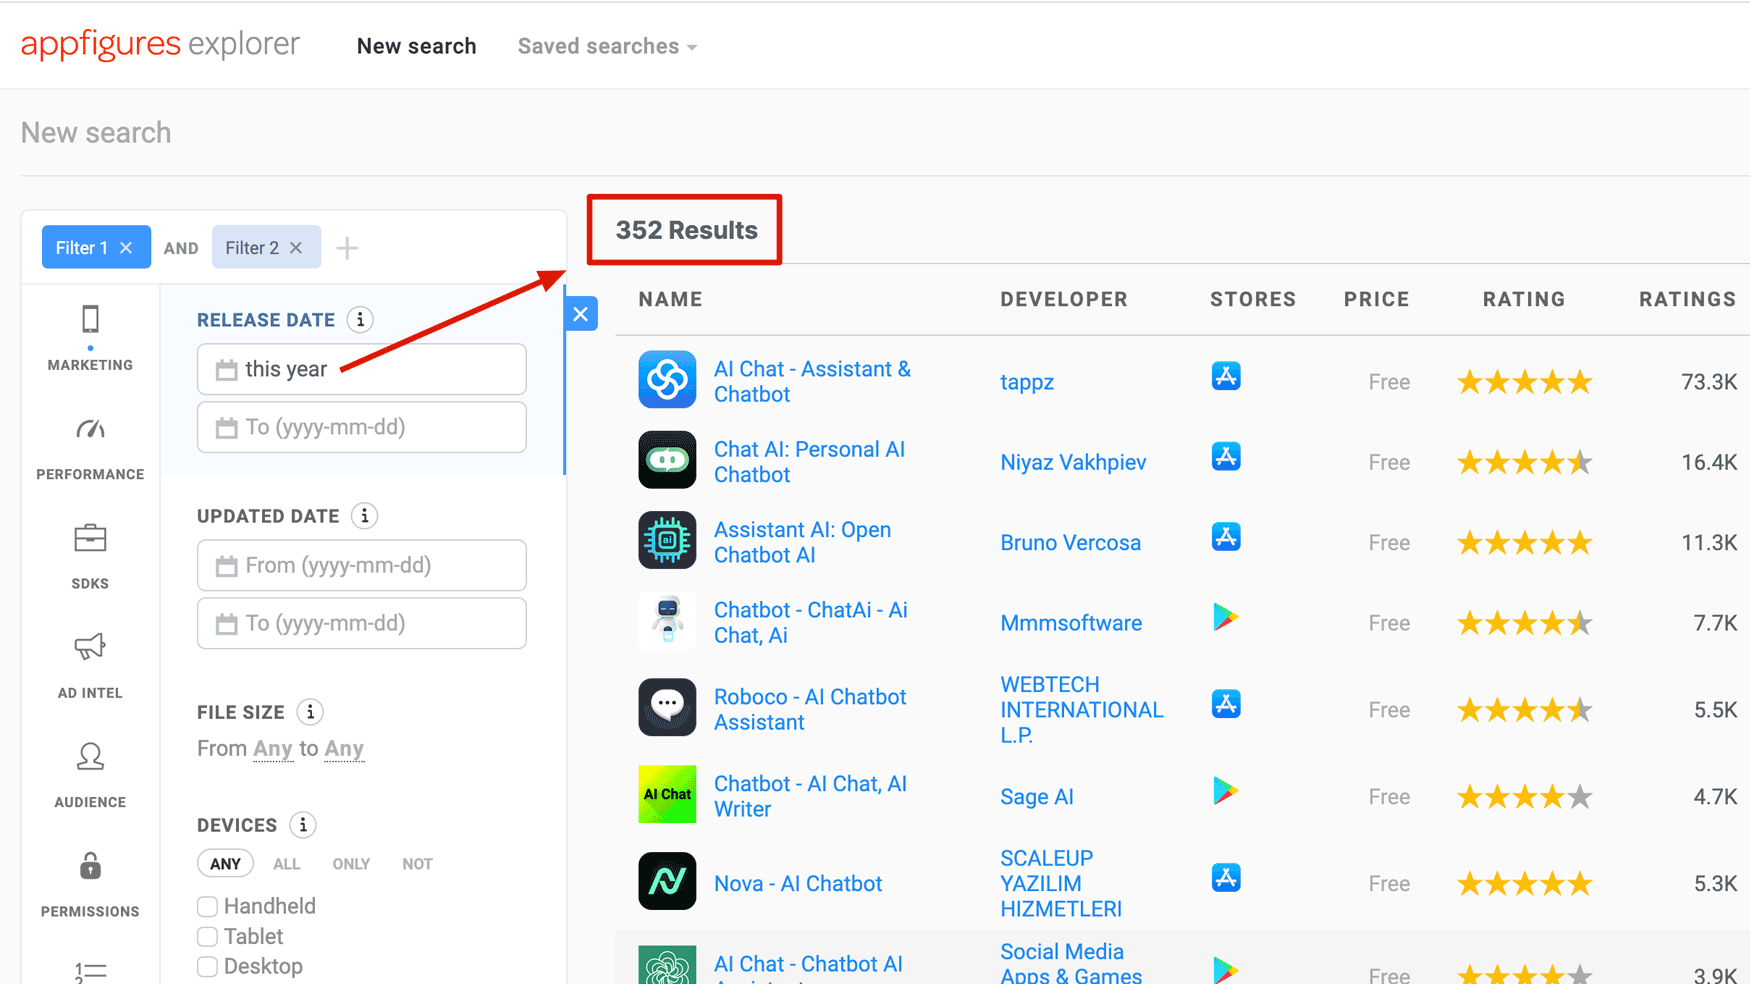Show File Size info tooltip icon
The width and height of the screenshot is (1750, 984).
(310, 712)
